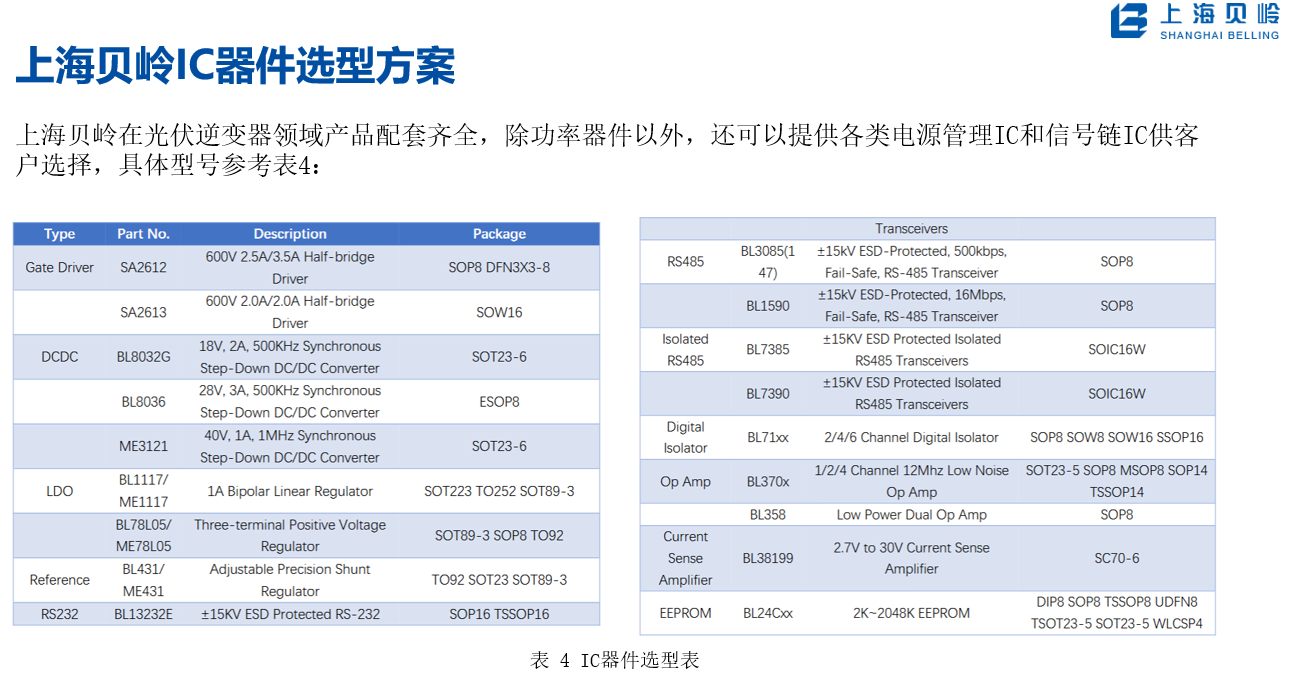The height and width of the screenshot is (689, 1295).
Task: Select the slide title heading text
Action: click(x=236, y=67)
